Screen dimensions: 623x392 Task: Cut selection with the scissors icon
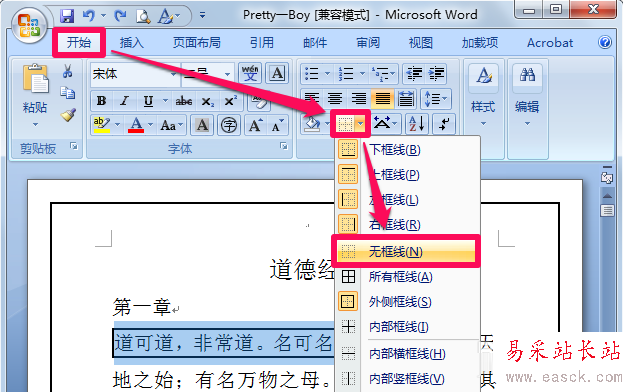pyautogui.click(x=68, y=71)
